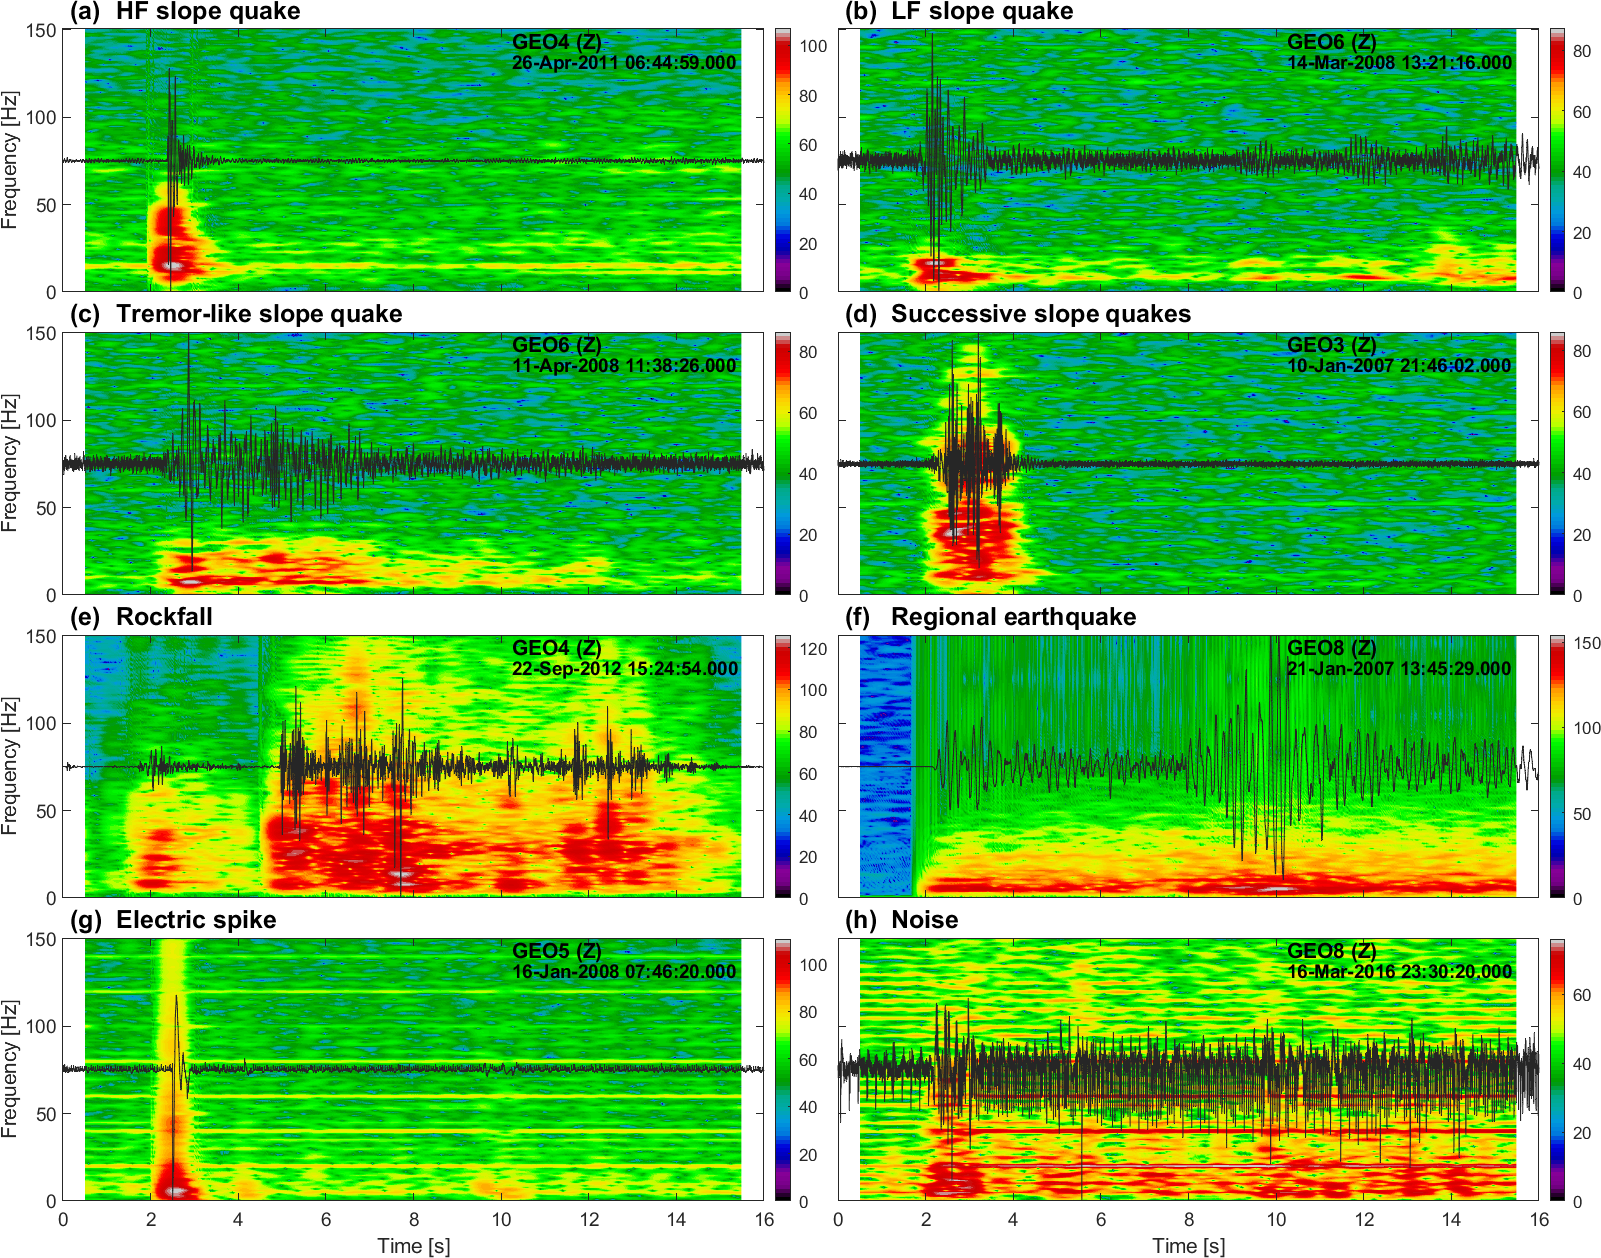
Task: Click the LF slope quake panel title
Action: click(981, 12)
